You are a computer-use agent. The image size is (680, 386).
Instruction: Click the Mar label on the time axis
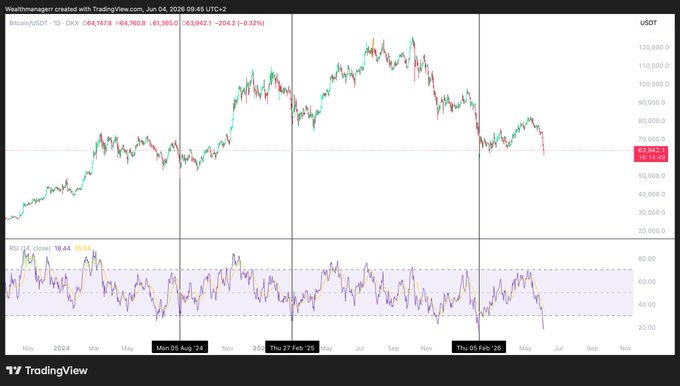[94, 348]
